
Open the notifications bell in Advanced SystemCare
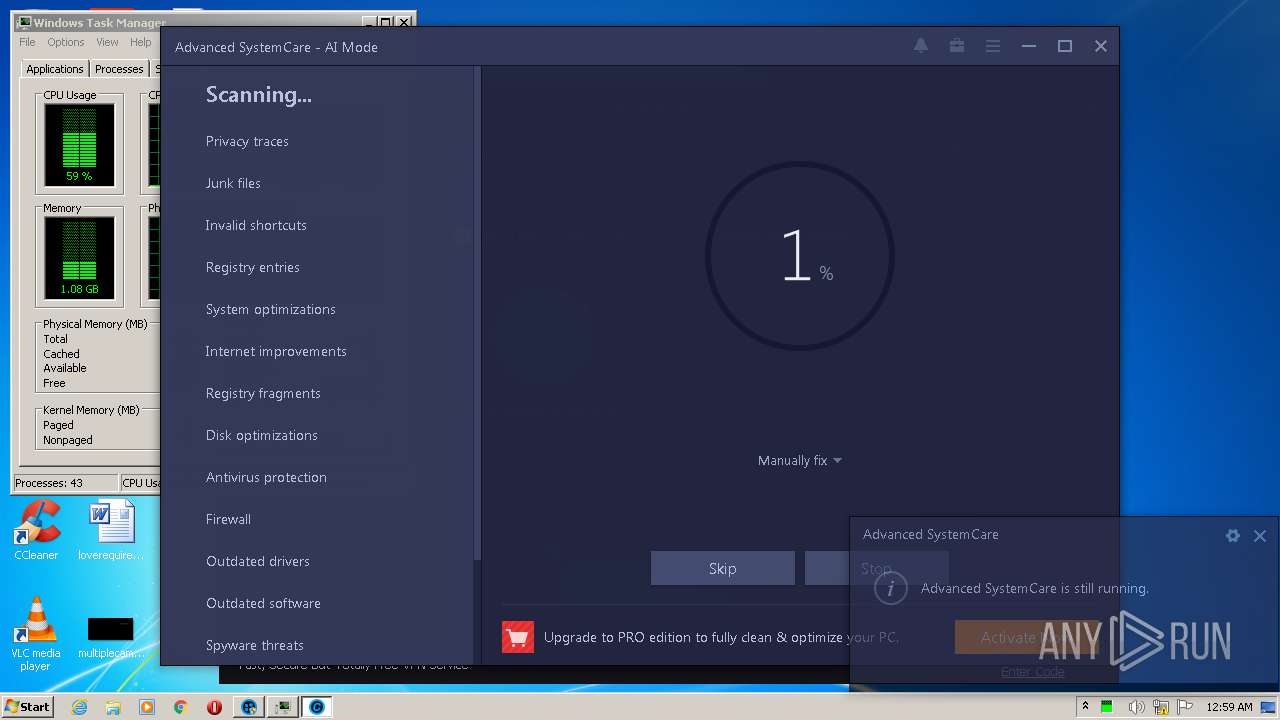point(921,46)
